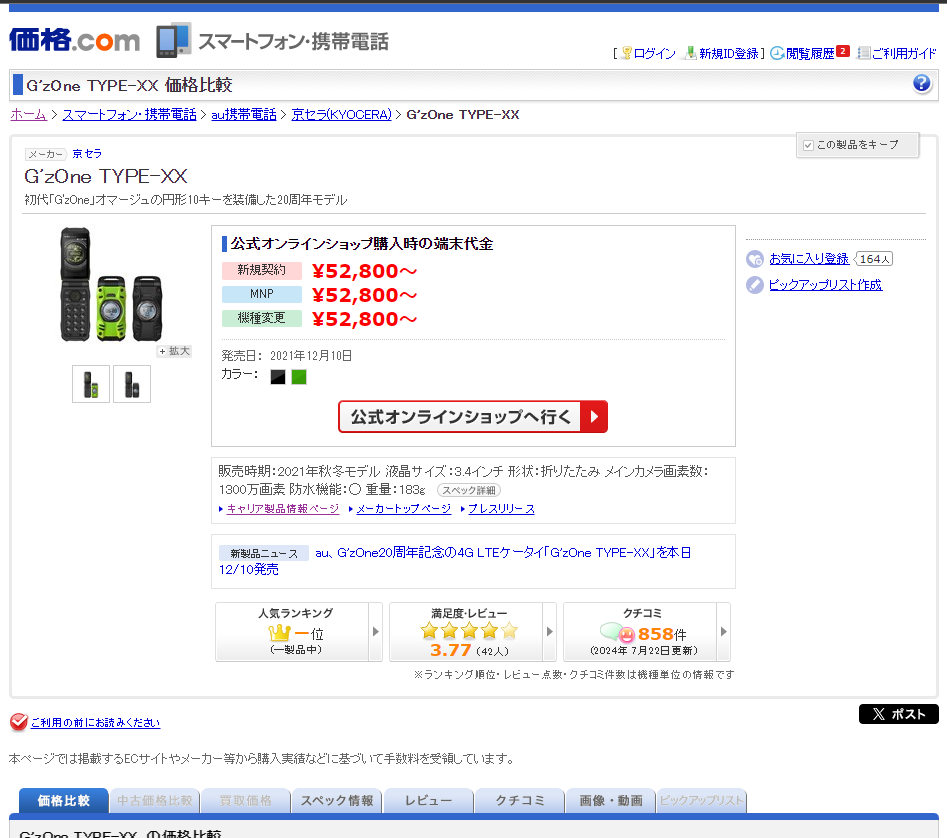The width and height of the screenshot is (947, 838).
Task: Go to ホーム breadcrumb link
Action: (28, 115)
